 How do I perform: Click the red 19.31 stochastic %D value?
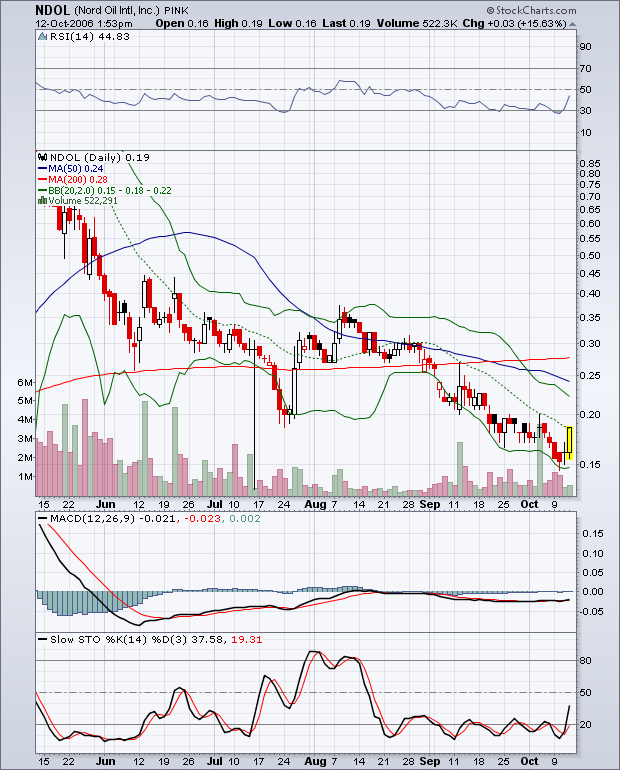click(246, 639)
